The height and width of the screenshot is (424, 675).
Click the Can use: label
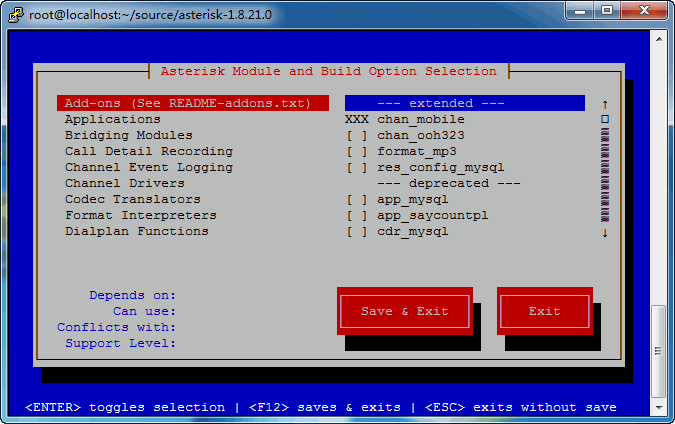tap(145, 311)
